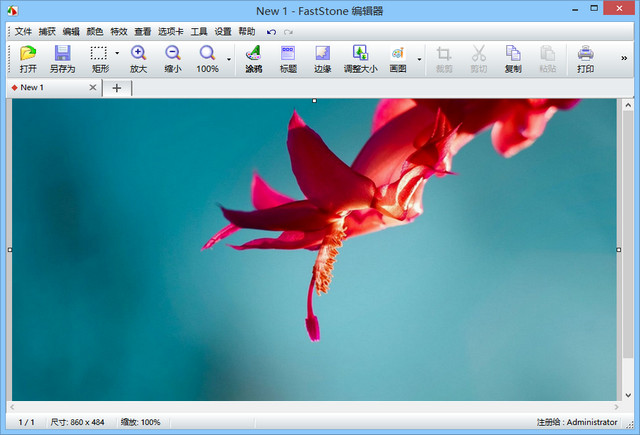
Task: Click the 画图 paint icon
Action: (x=398, y=59)
